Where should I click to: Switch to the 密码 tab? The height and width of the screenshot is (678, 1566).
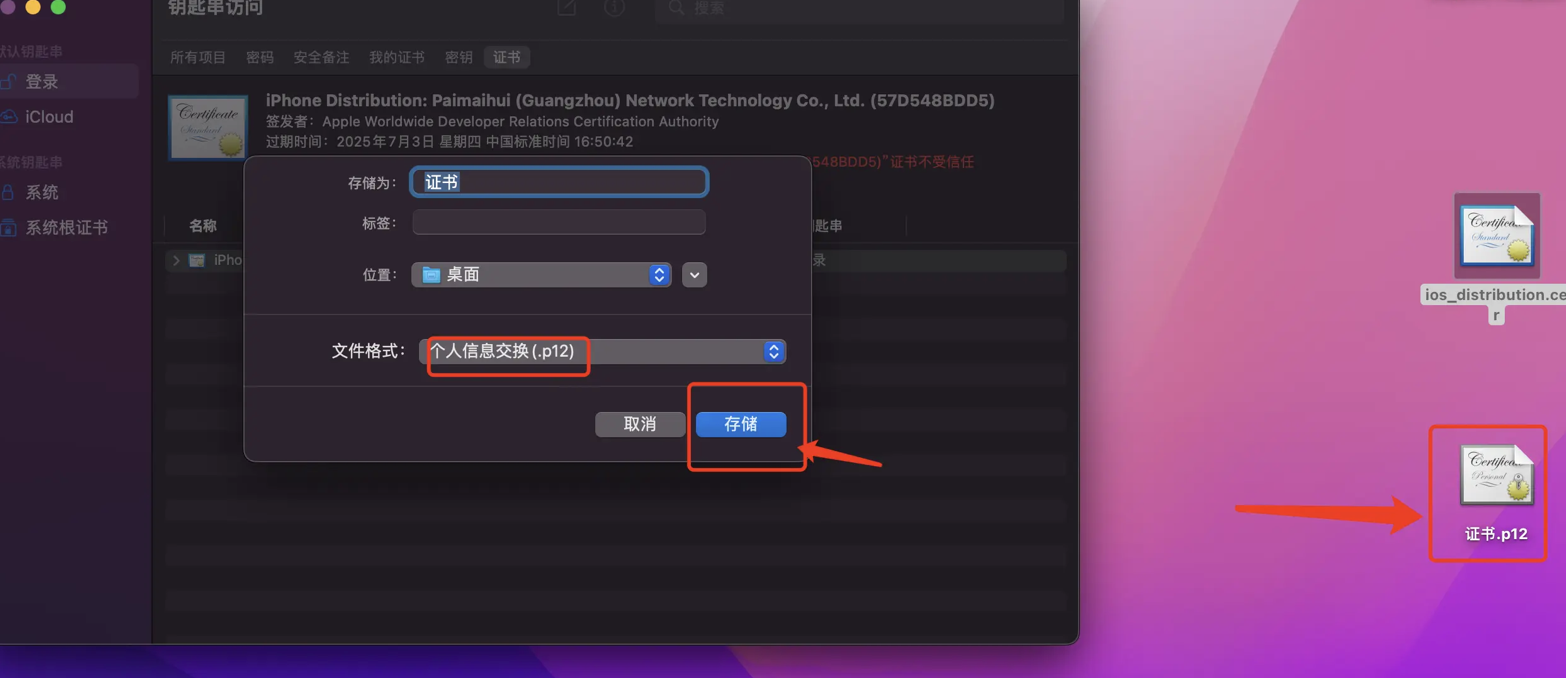pos(260,57)
